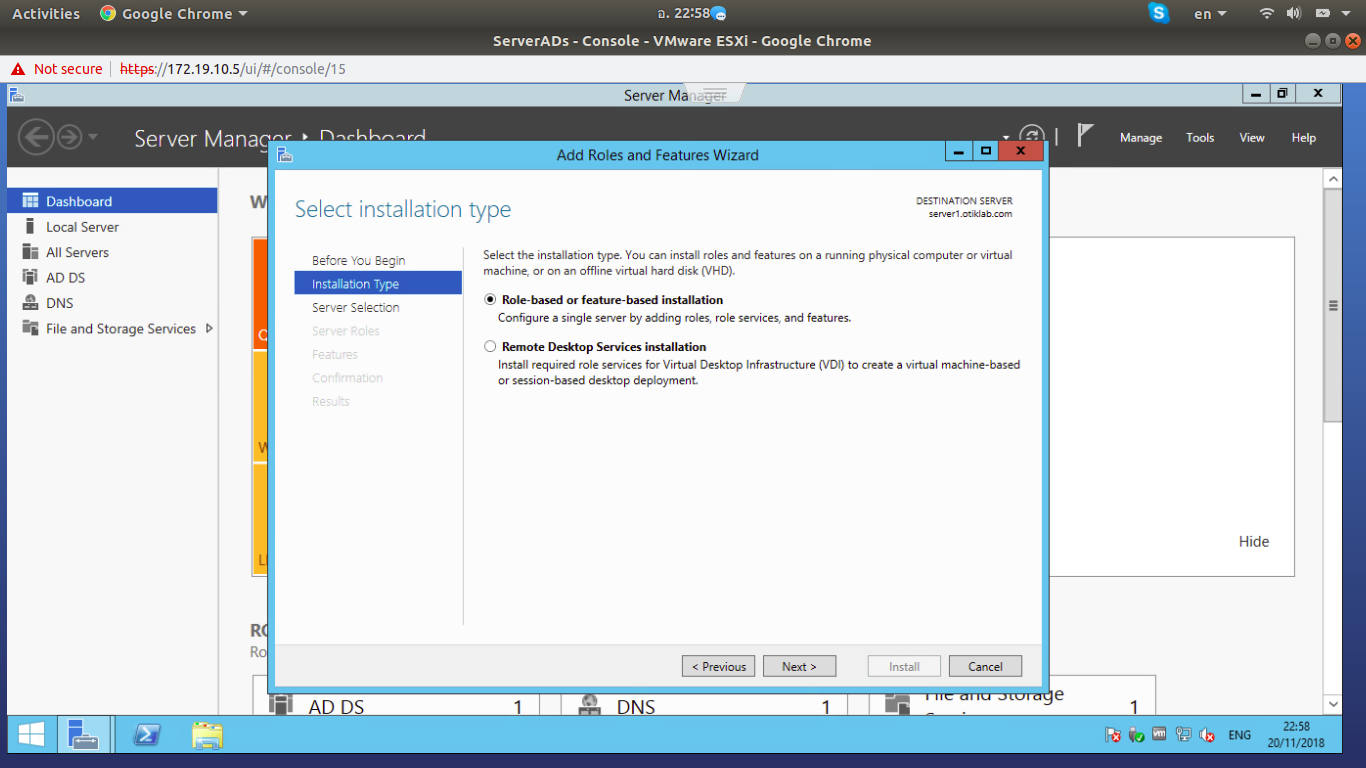The height and width of the screenshot is (768, 1366).
Task: Open File Explorer from the taskbar
Action: pyautogui.click(x=207, y=735)
